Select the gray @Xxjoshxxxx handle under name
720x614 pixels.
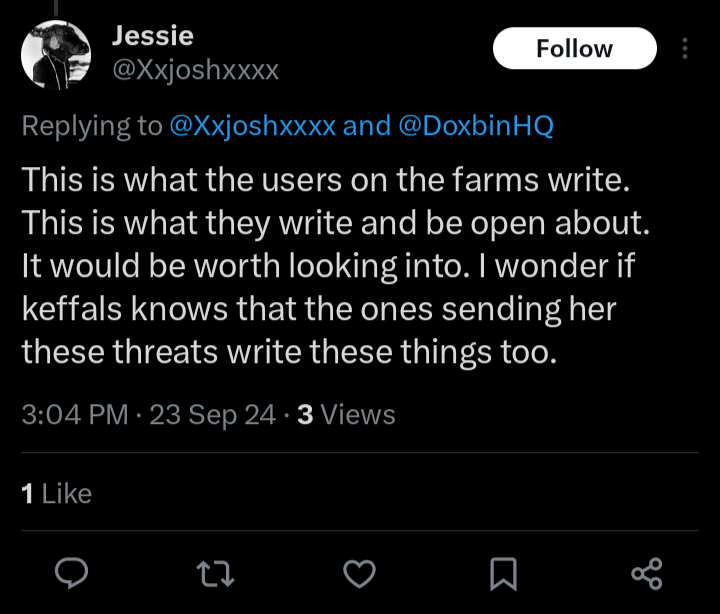click(x=196, y=70)
